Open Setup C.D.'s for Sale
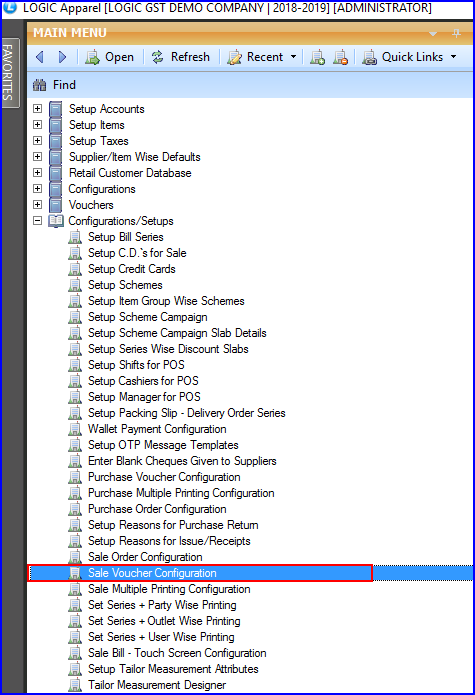The image size is (475, 695). (x=137, y=253)
